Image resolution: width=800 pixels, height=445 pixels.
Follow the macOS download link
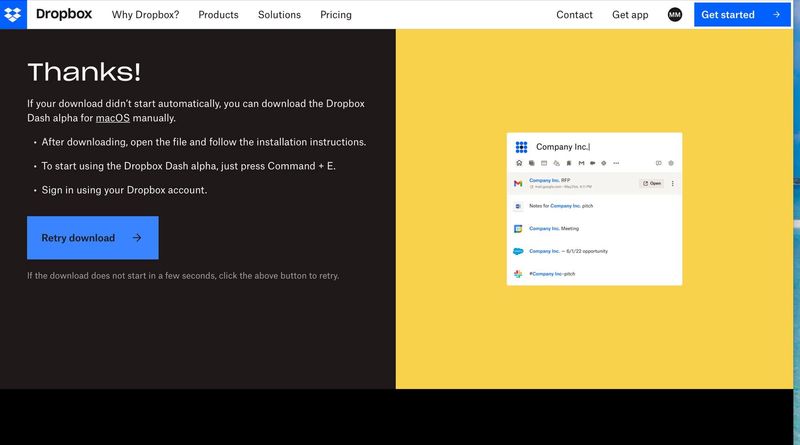point(113,118)
